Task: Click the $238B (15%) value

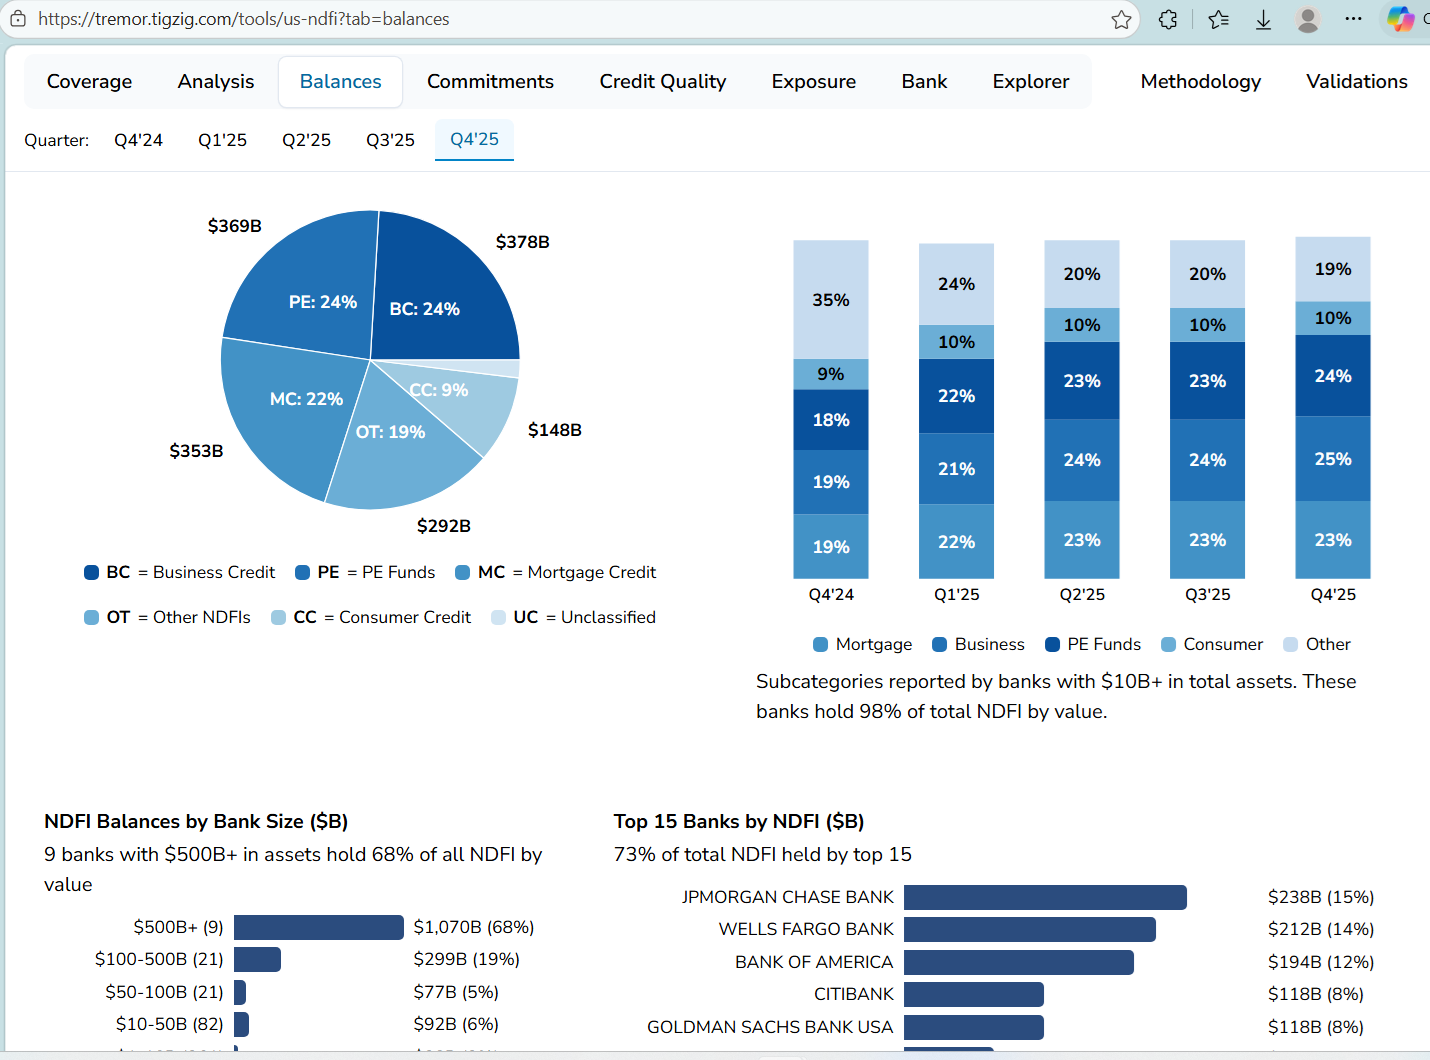Action: coord(1321,897)
